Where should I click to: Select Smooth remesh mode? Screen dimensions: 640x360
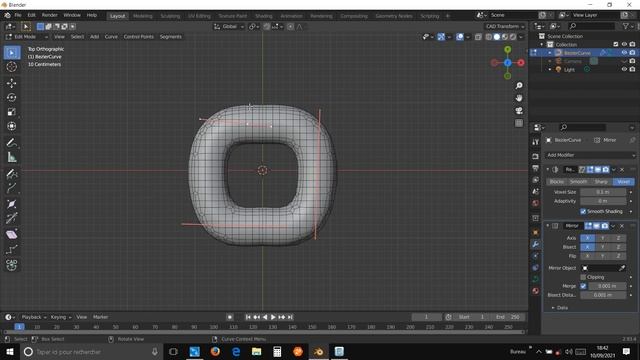click(578, 182)
